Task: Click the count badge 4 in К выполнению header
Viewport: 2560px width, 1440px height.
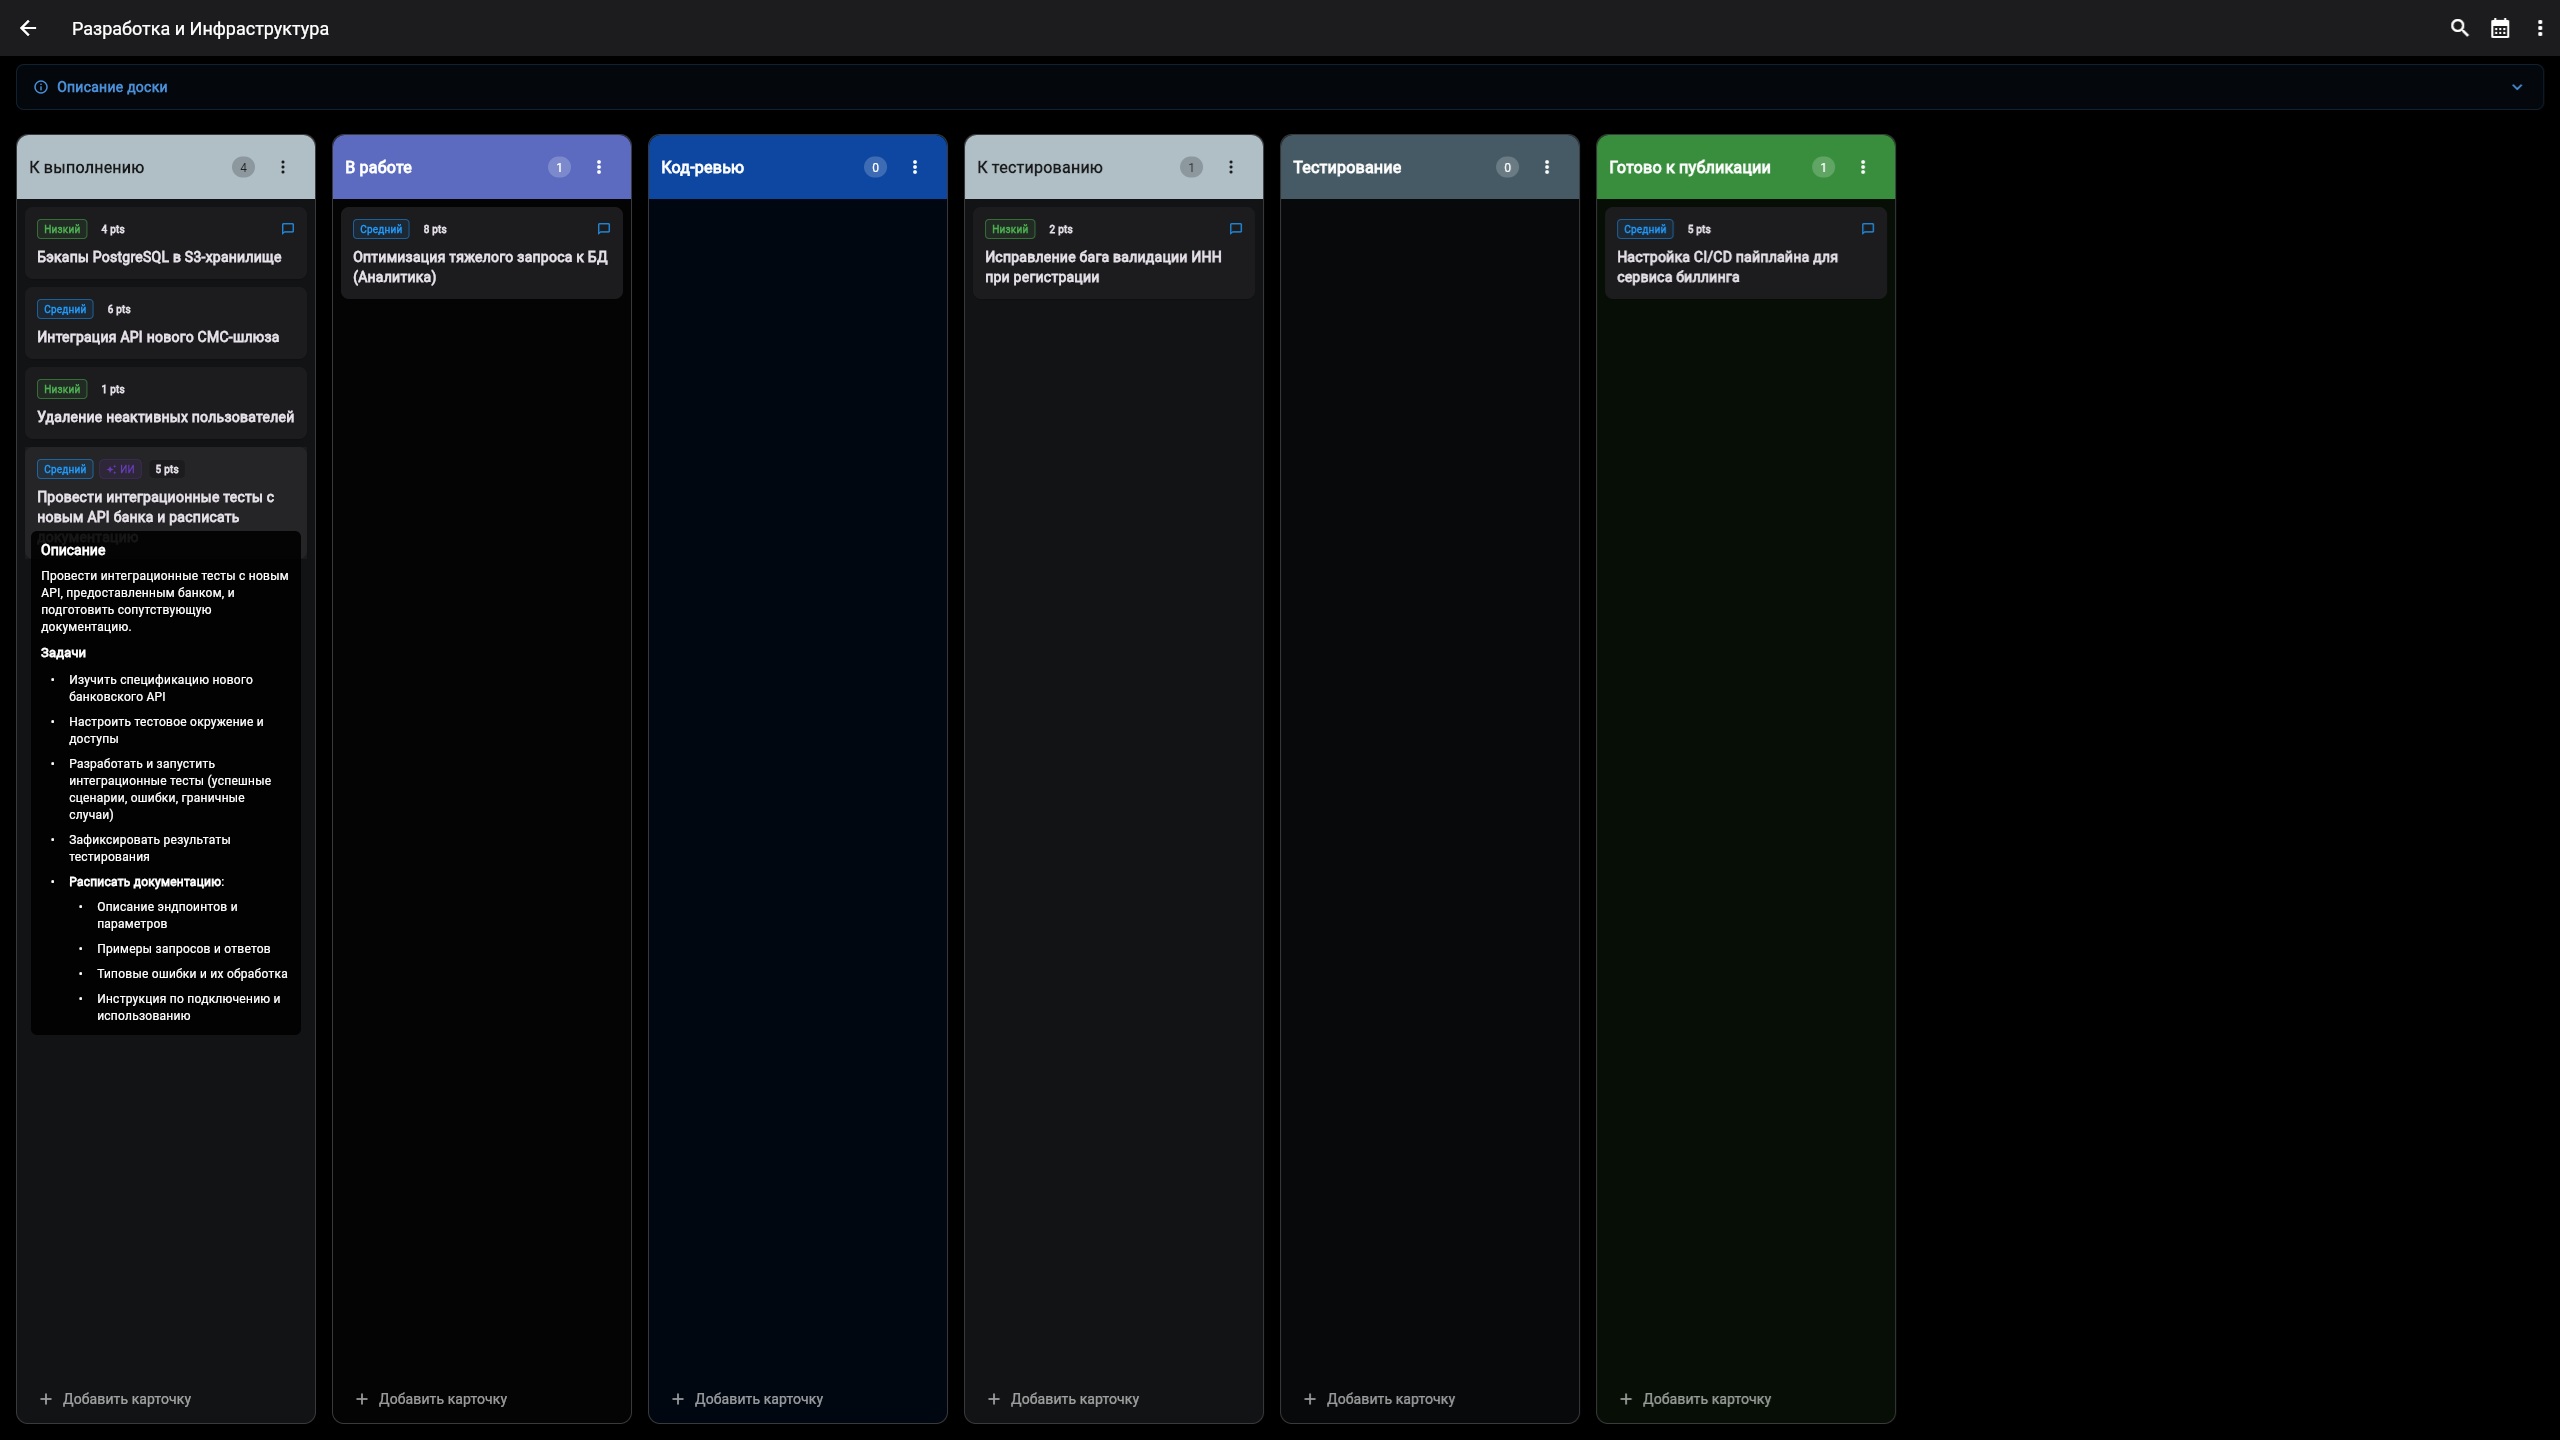Action: (243, 167)
